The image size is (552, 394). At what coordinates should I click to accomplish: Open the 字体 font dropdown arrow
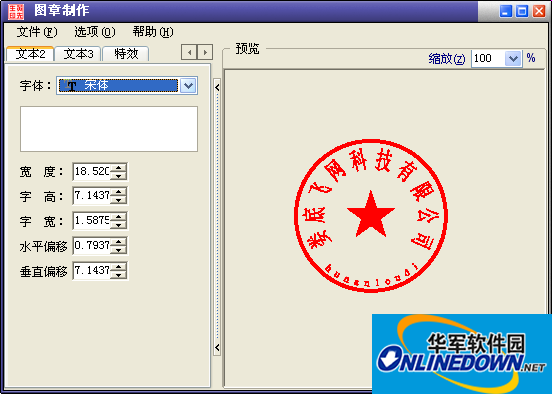pyautogui.click(x=188, y=86)
